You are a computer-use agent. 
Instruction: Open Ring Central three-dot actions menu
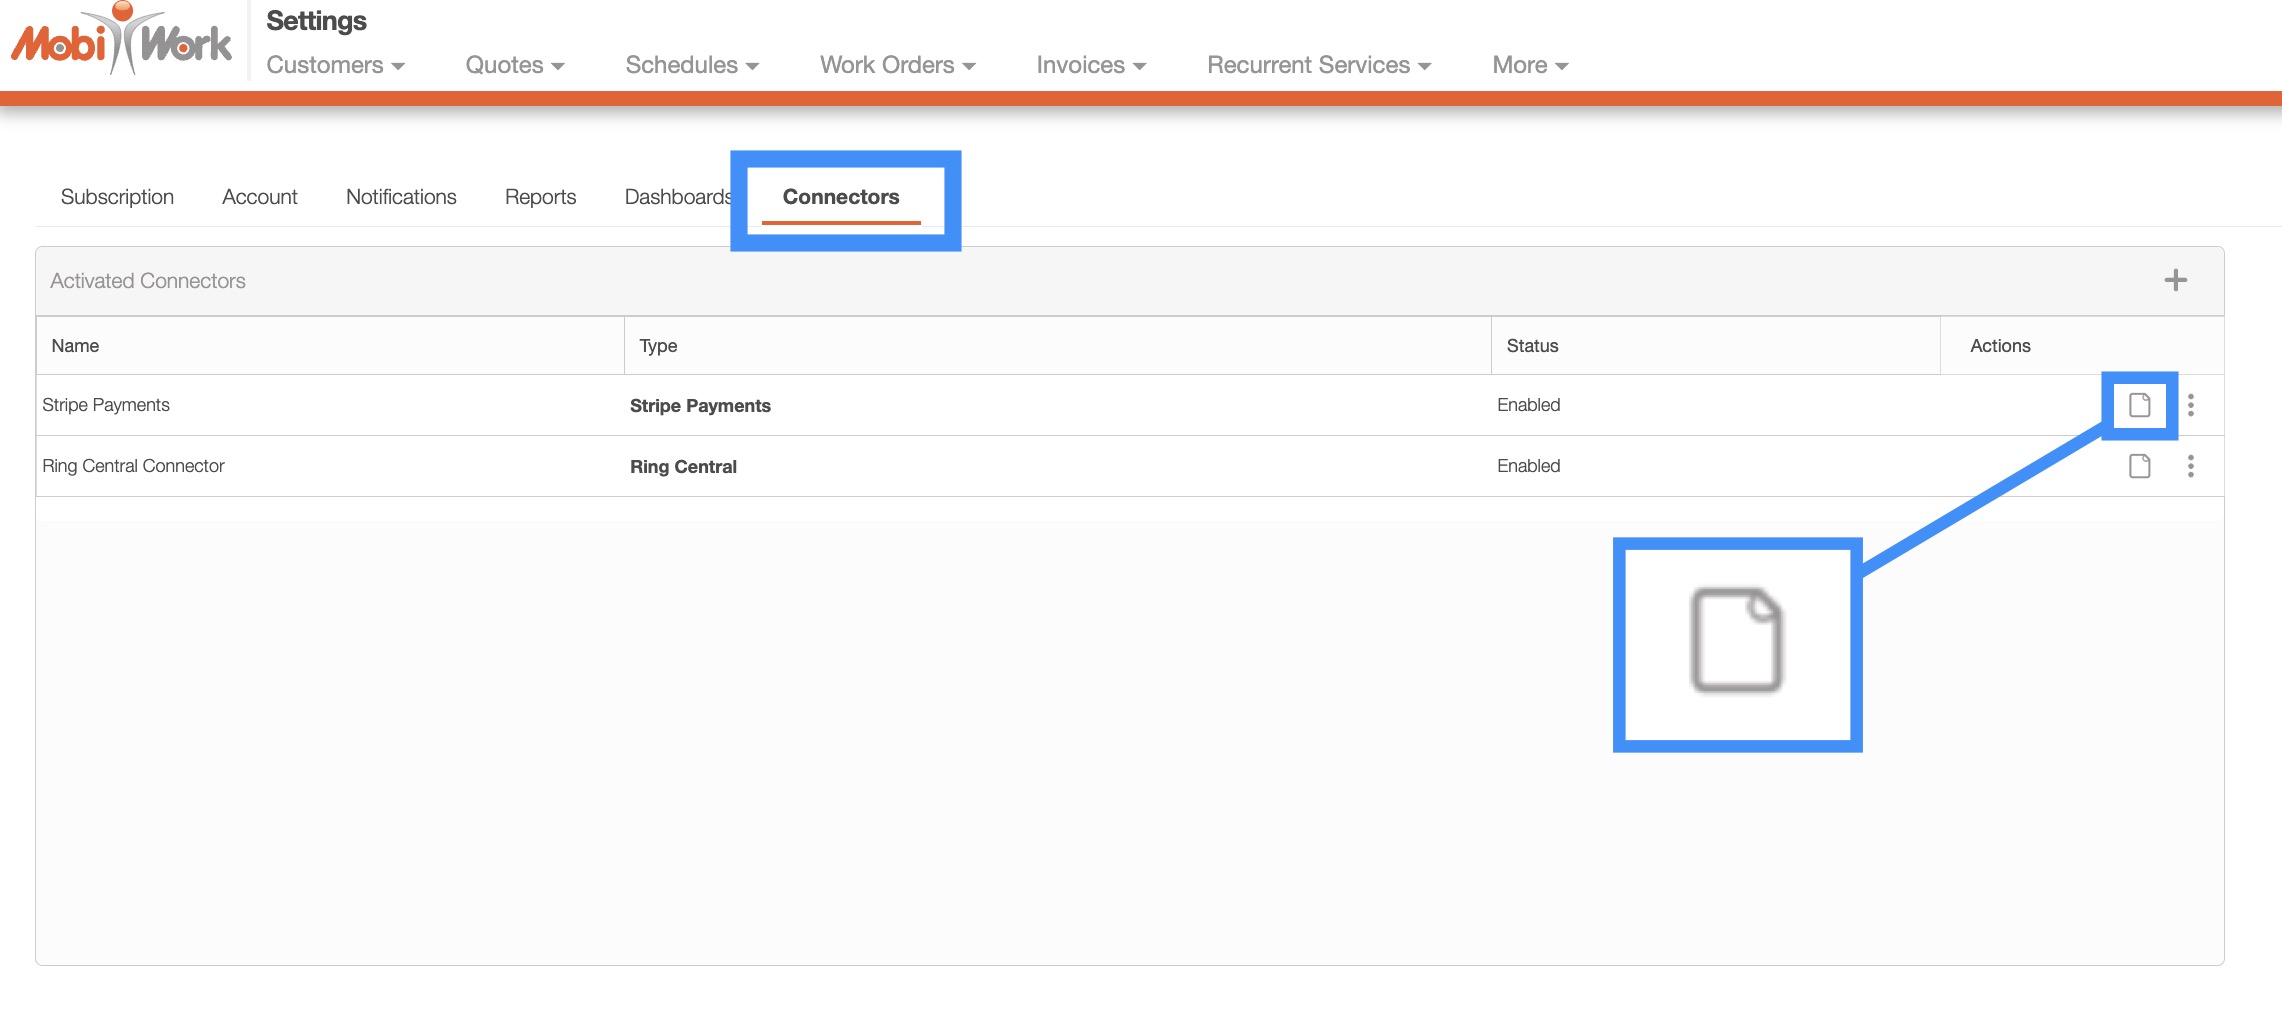point(2190,466)
